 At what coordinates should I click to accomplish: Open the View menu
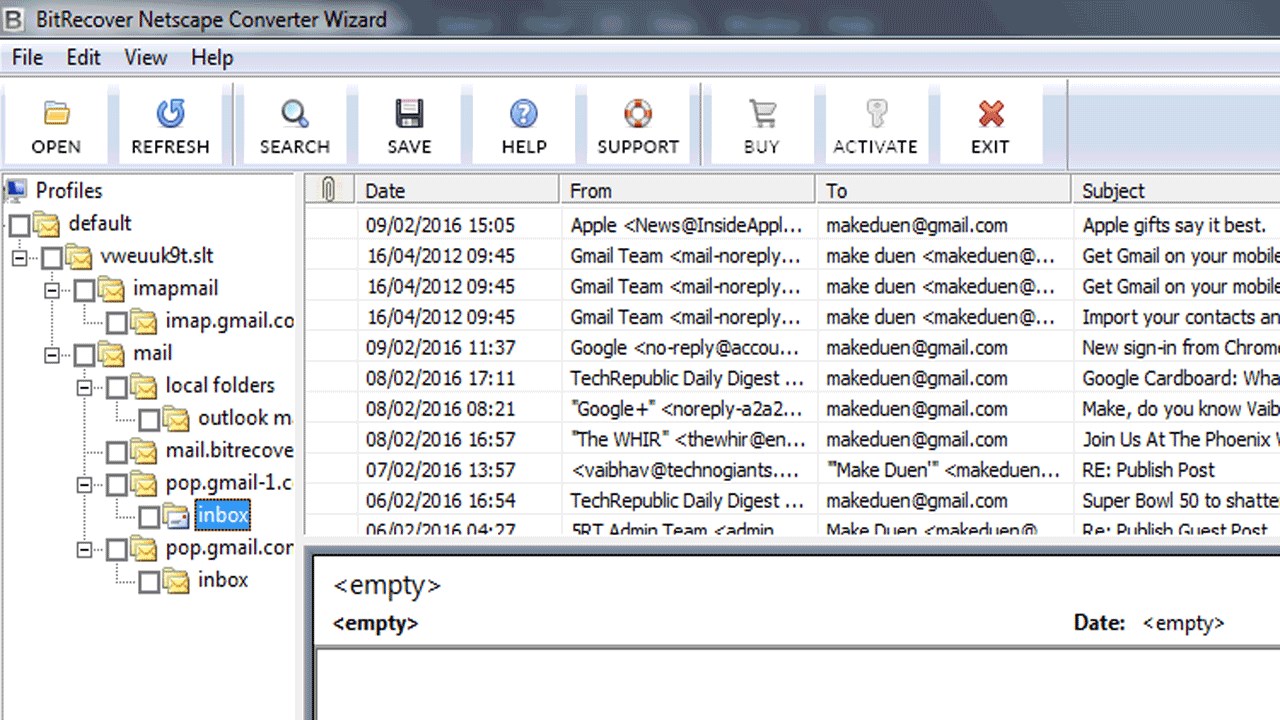(145, 58)
